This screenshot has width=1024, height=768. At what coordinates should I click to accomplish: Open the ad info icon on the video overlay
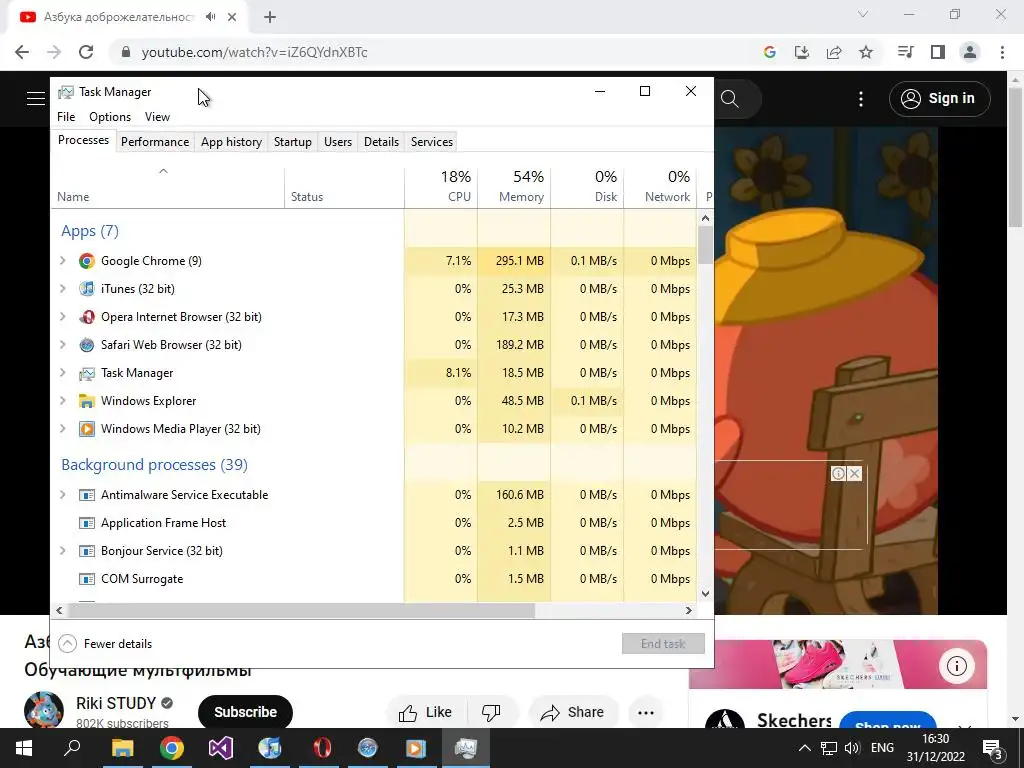point(838,473)
